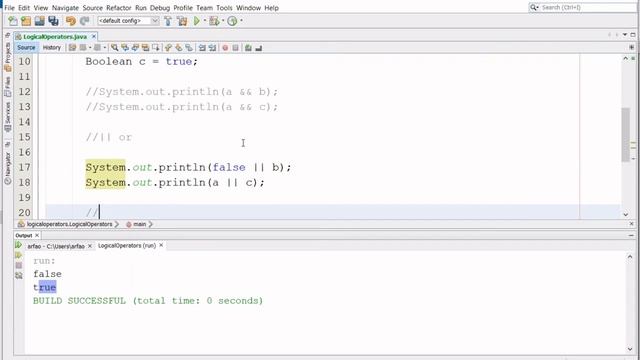
Task: Open the Files side panel
Action: 7,87
